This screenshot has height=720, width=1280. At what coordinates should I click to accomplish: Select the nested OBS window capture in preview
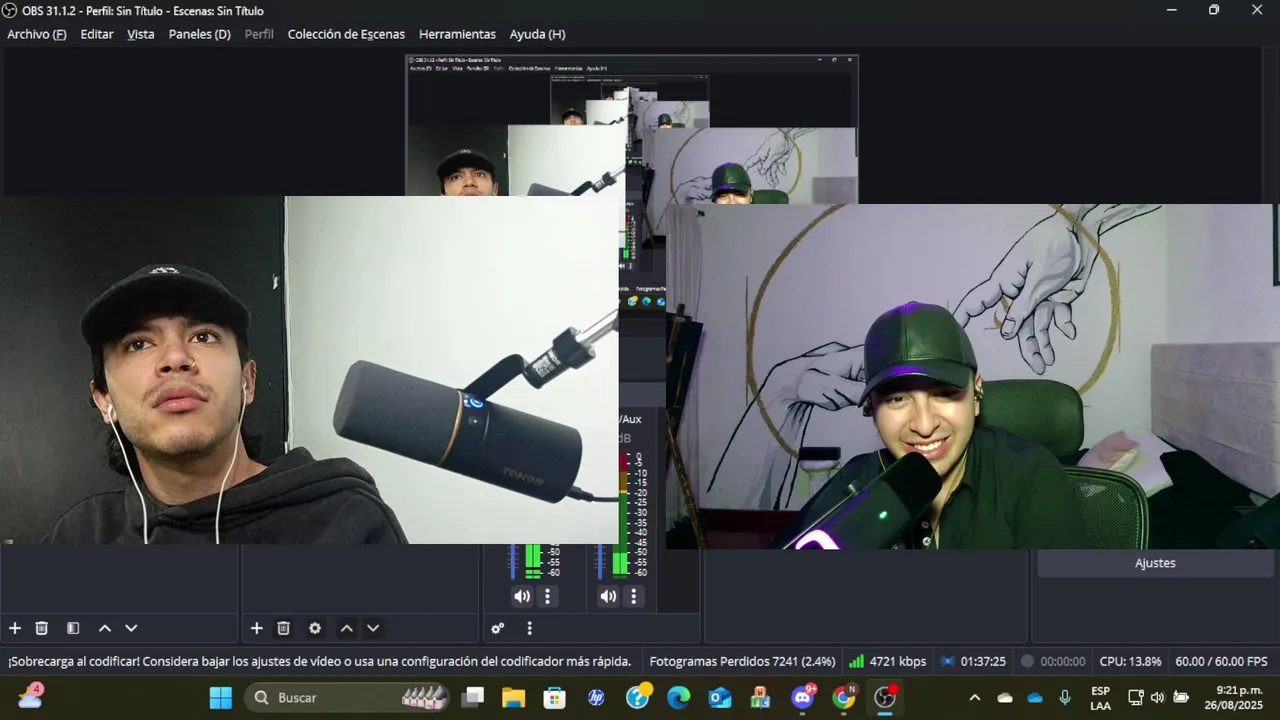pyautogui.click(x=632, y=125)
